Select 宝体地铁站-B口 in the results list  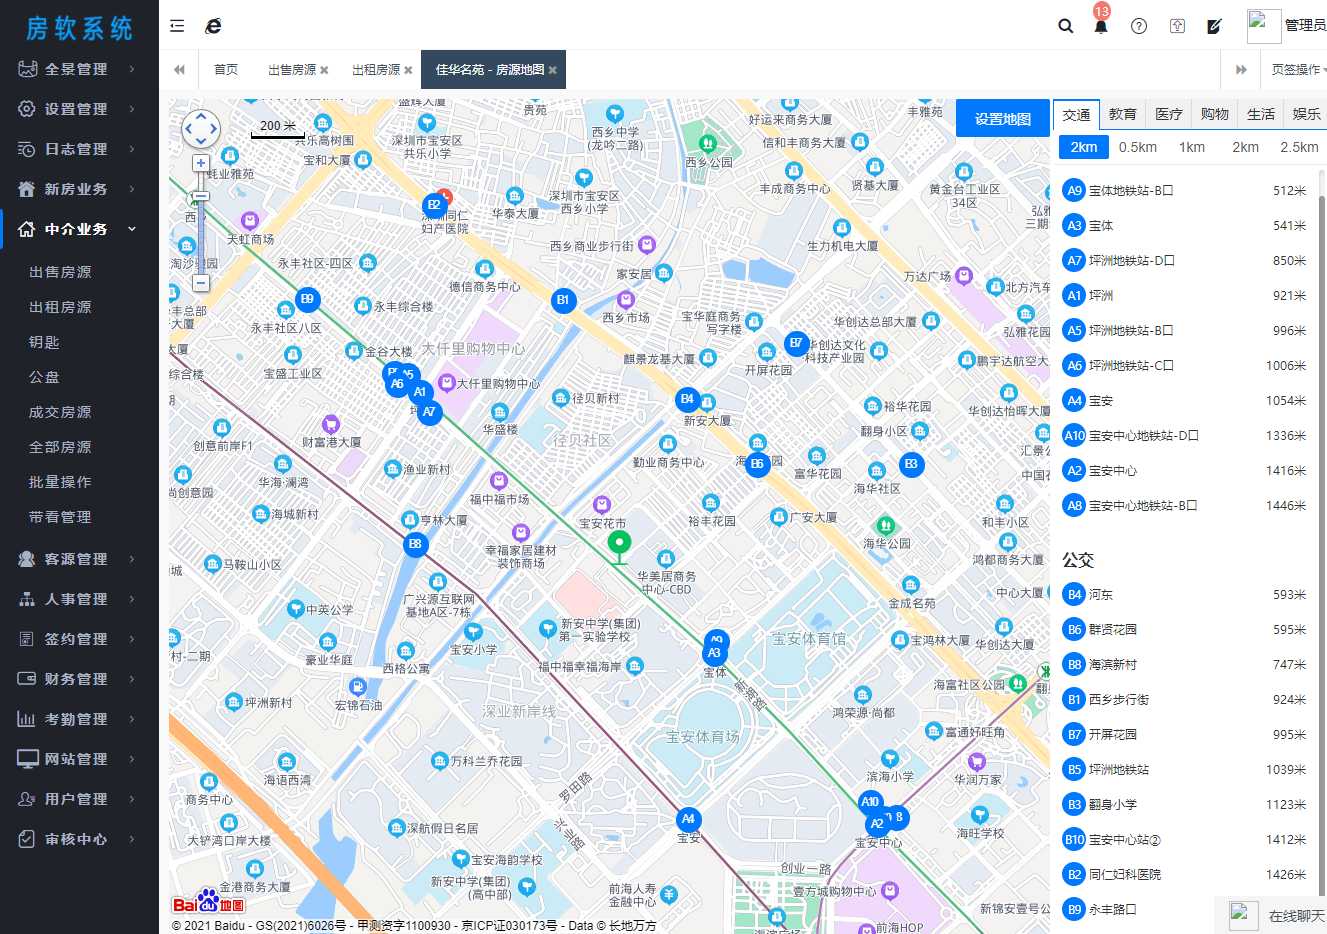pyautogui.click(x=1185, y=190)
